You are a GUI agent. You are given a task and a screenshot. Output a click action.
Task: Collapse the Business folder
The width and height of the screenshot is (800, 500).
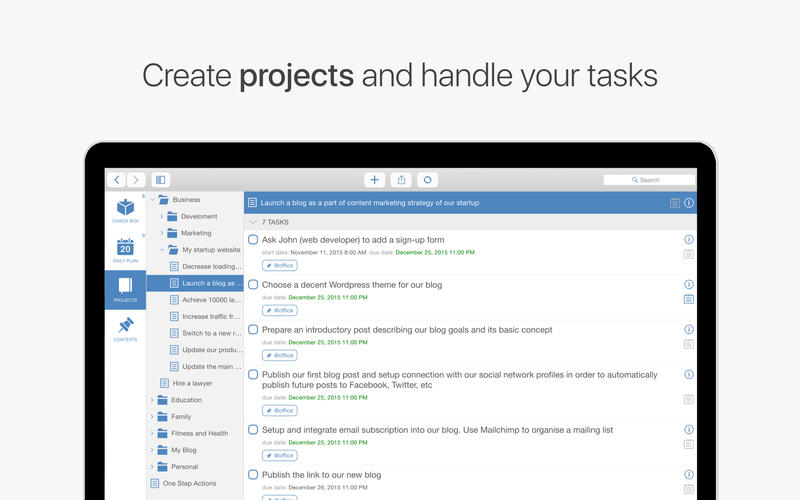153,200
